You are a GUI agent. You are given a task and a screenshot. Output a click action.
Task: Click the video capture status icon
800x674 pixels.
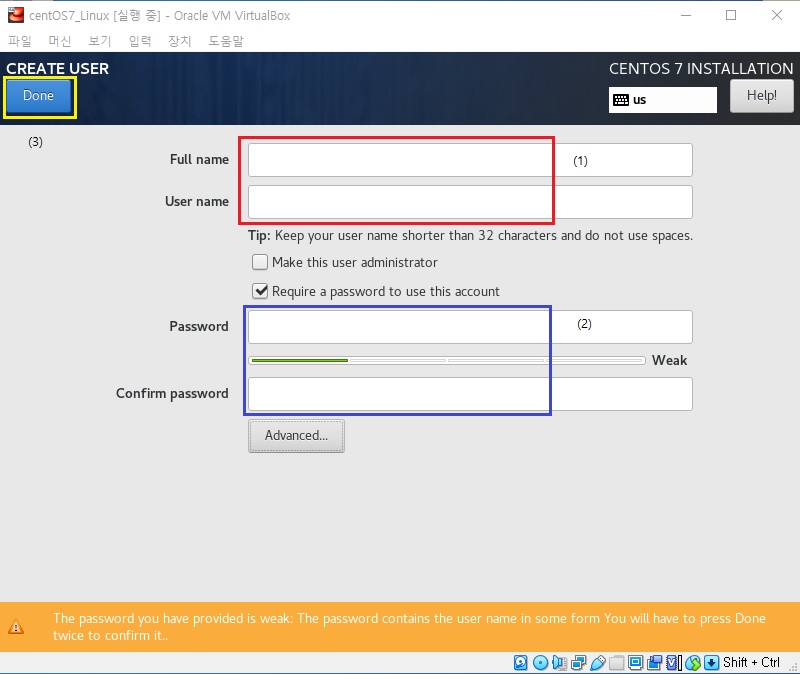[655, 662]
